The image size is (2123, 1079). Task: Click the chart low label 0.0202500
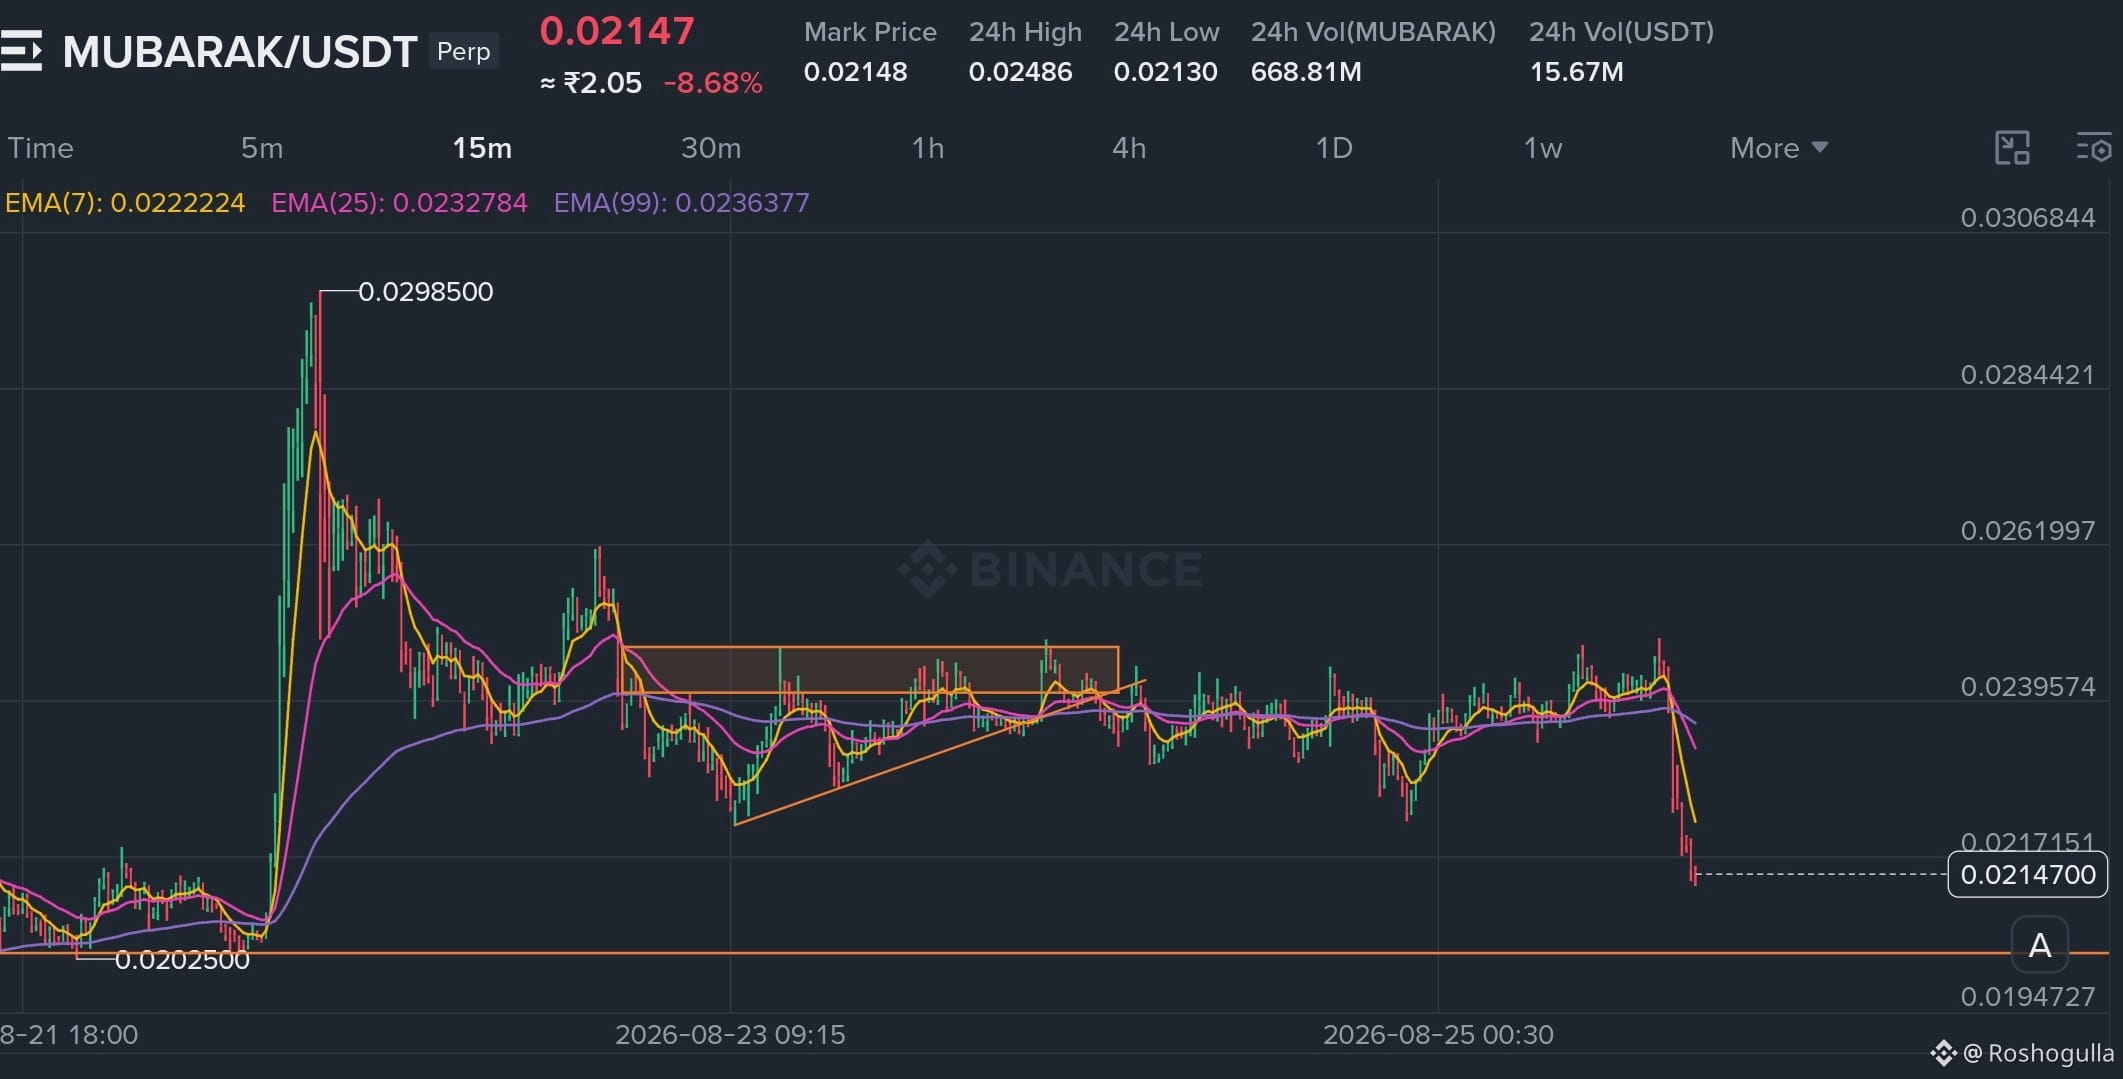coord(182,960)
